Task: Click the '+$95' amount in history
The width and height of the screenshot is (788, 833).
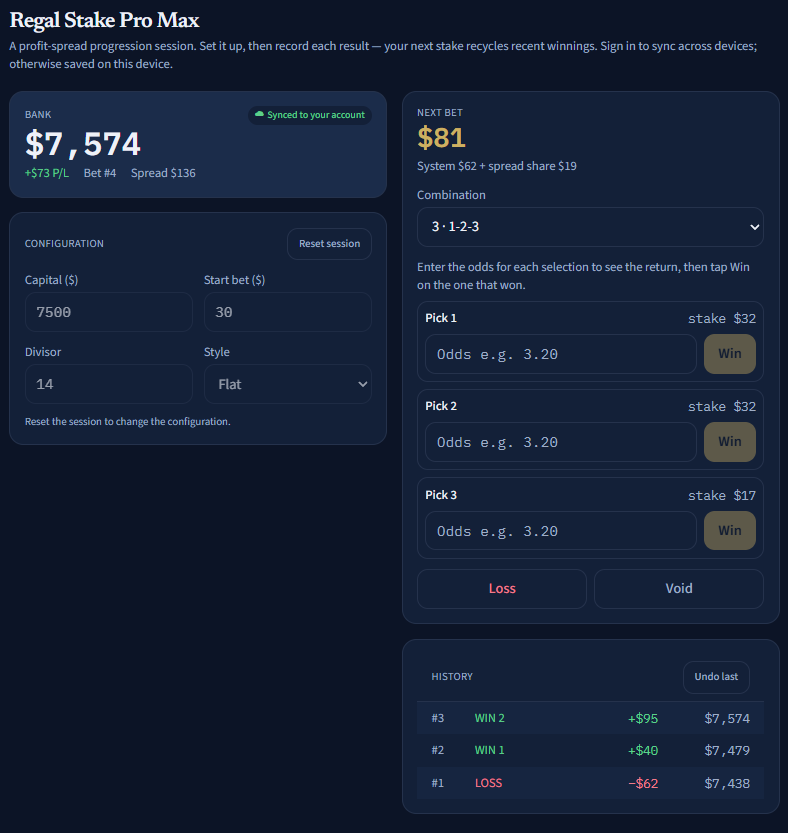Action: tap(643, 719)
